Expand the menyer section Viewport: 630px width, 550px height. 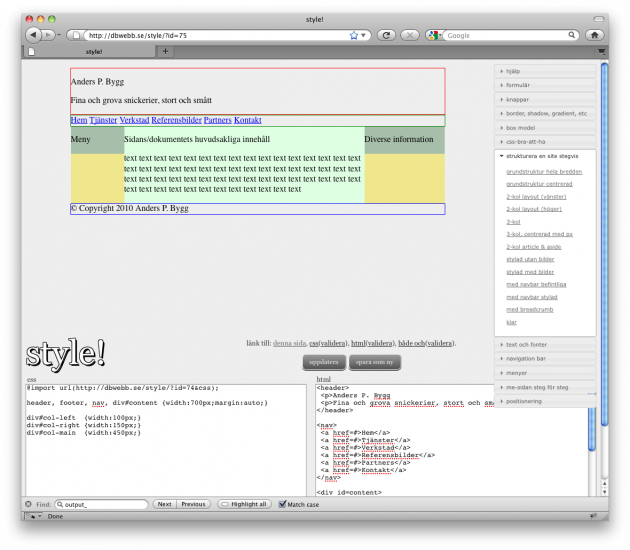click(545, 373)
